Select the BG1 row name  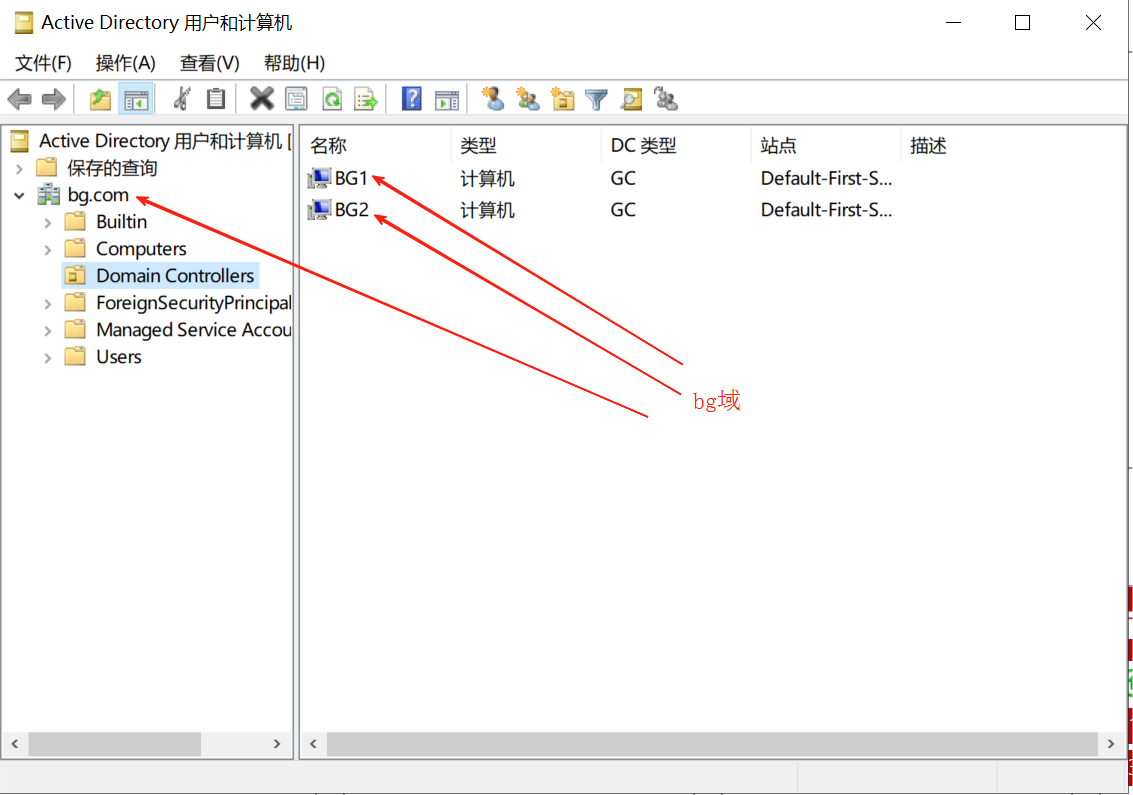click(351, 178)
